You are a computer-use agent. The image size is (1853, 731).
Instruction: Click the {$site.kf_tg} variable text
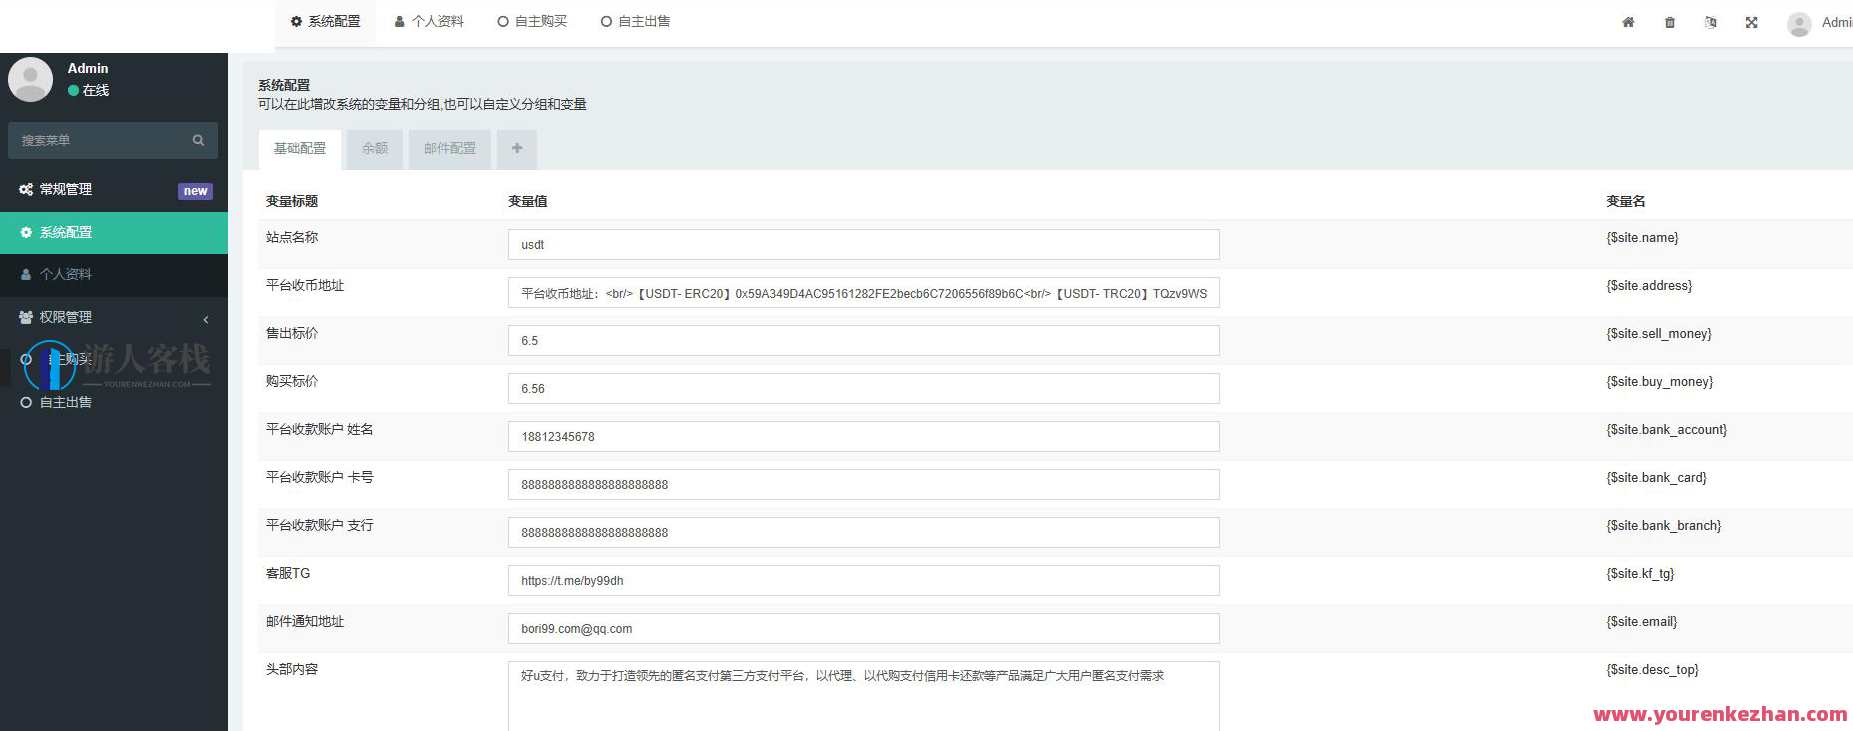pyautogui.click(x=1640, y=574)
